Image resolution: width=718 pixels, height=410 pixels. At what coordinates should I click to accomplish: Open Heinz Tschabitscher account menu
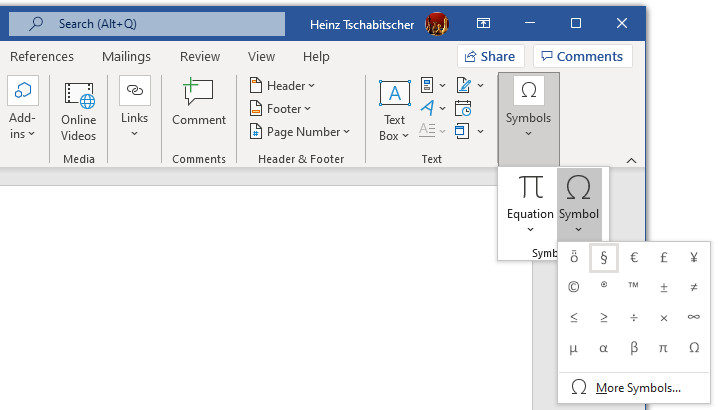pos(362,24)
